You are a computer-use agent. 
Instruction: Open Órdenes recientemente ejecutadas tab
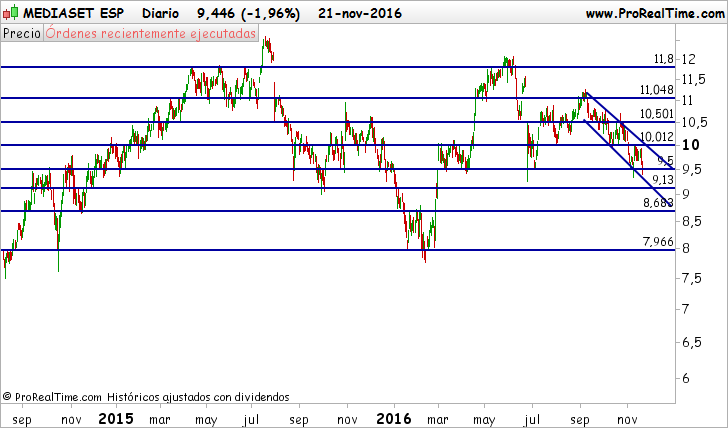(x=151, y=33)
